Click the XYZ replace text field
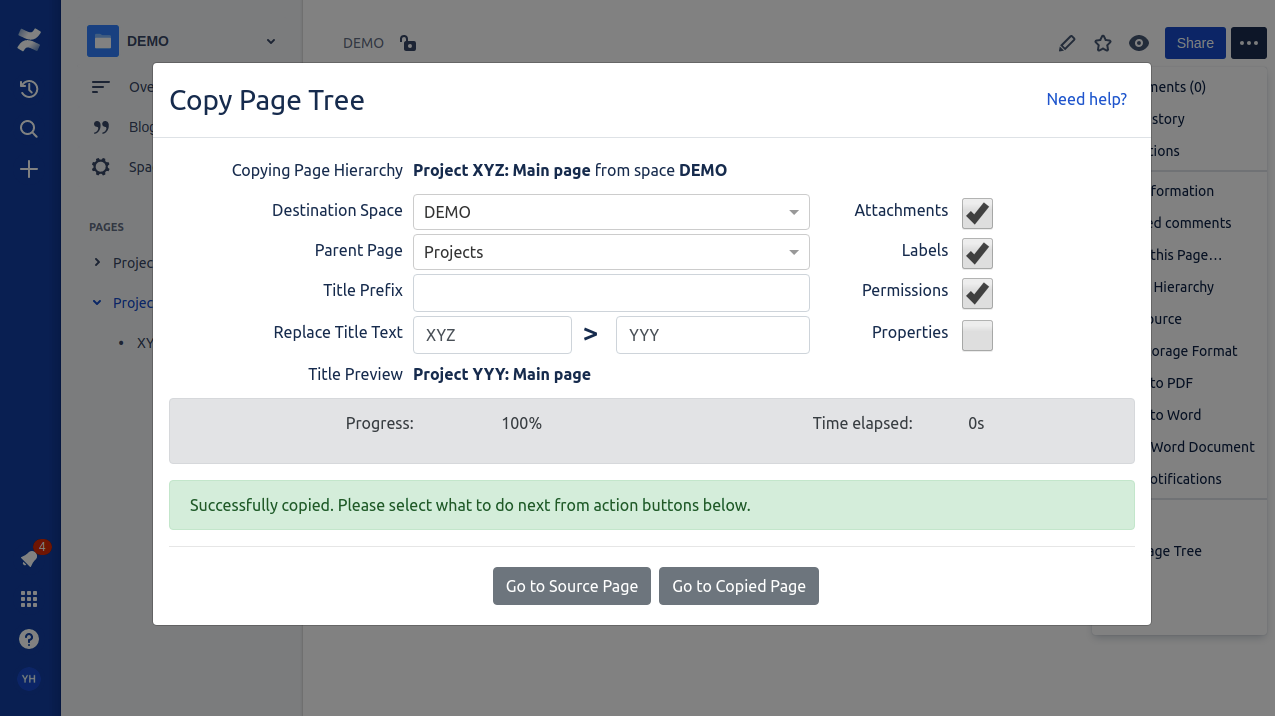The image size is (1275, 716). 492,335
